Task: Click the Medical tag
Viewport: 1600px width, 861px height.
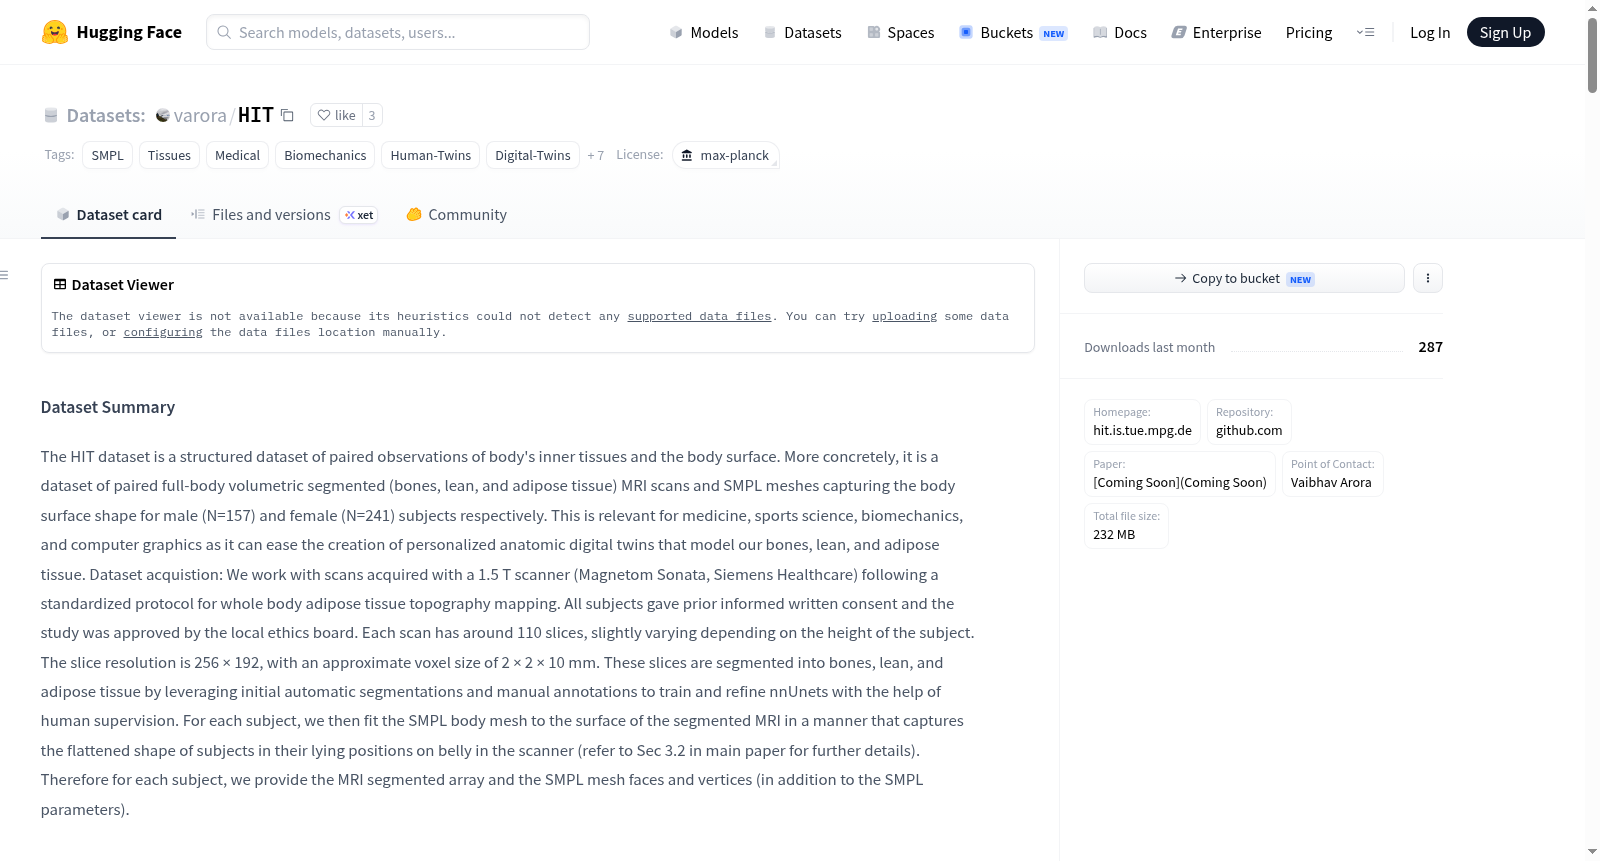Action: click(237, 155)
